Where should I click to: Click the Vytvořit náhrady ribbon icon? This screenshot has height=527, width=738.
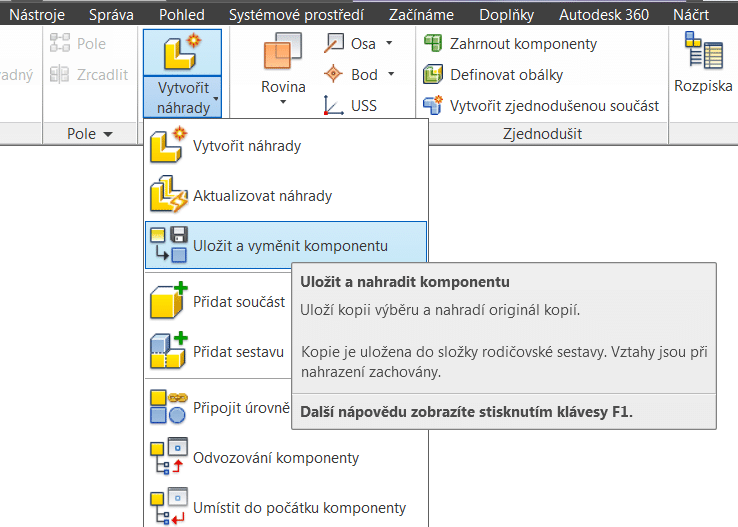coord(182,52)
